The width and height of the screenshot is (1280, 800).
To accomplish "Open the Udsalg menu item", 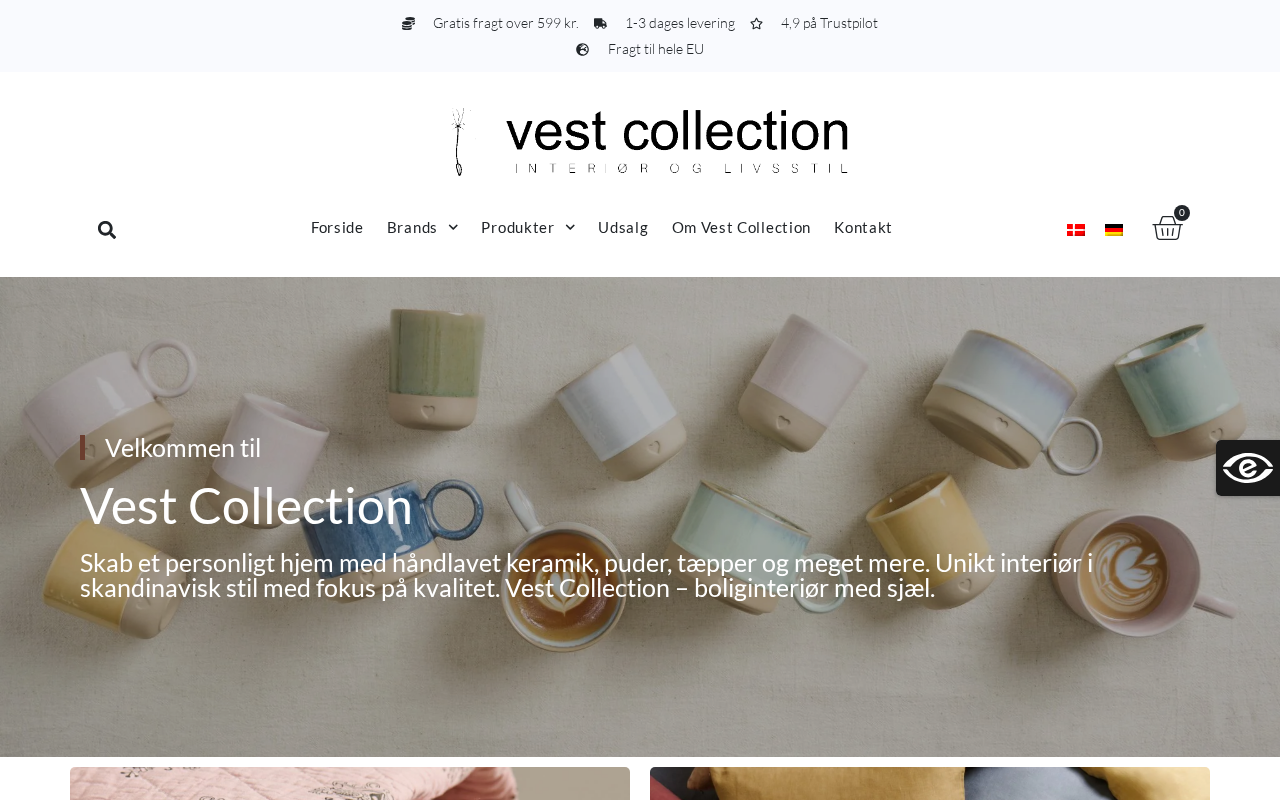I will [623, 227].
